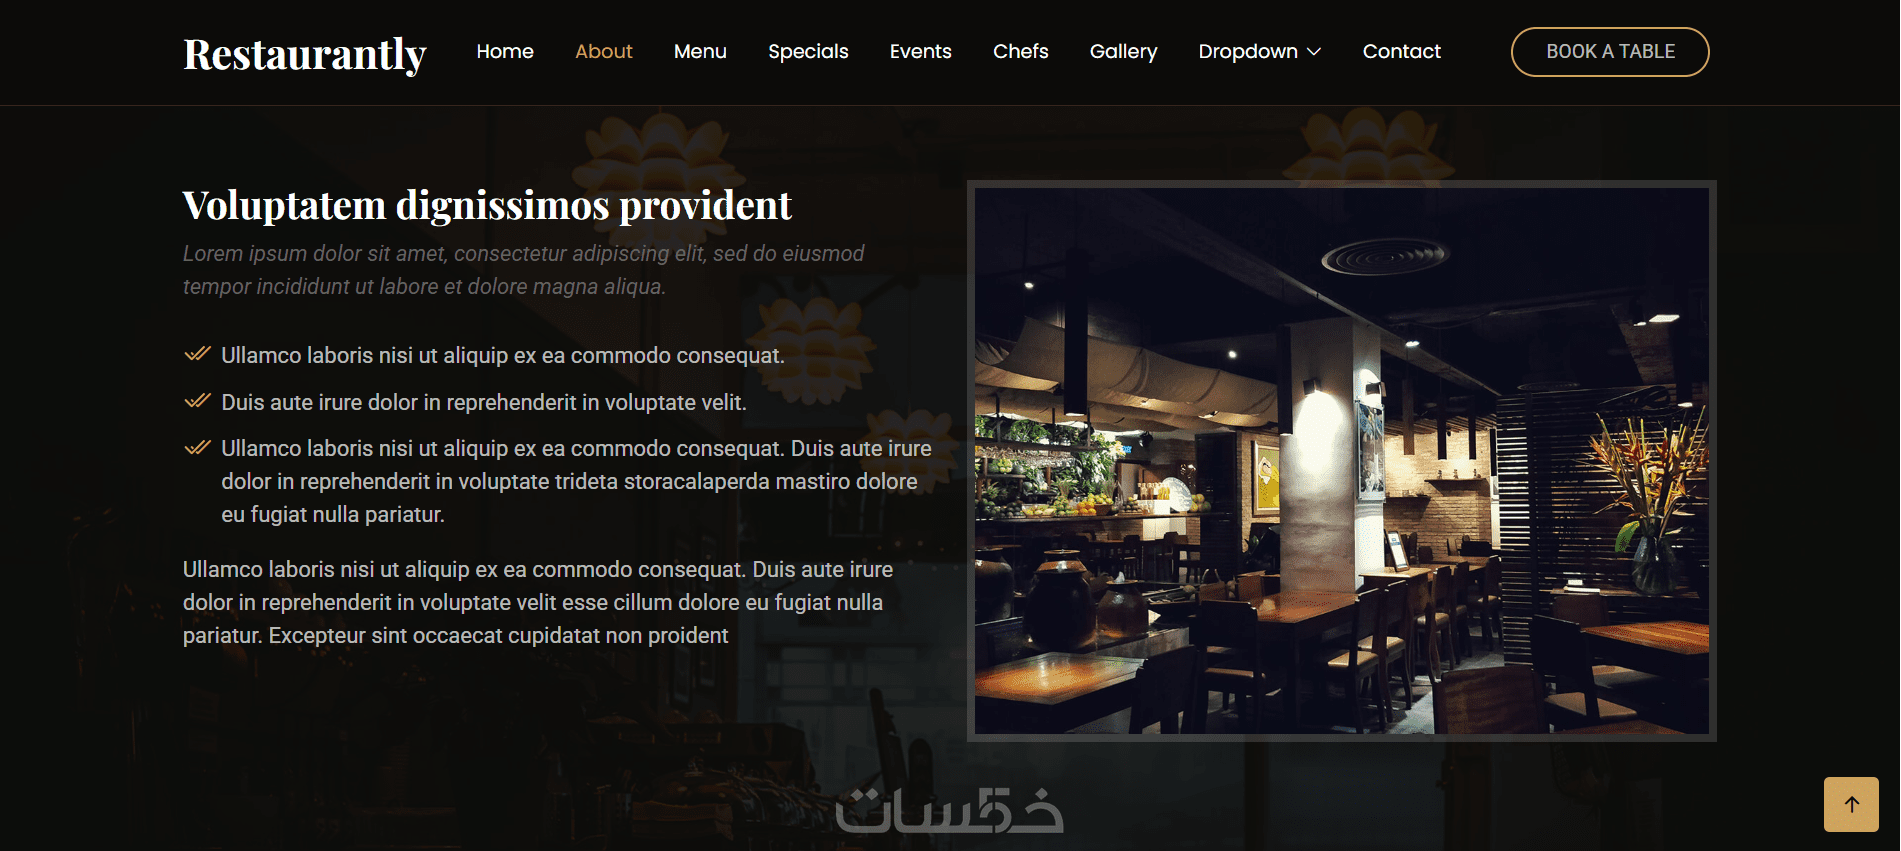Click the Arabic watermark logo at bottom
1901x851 pixels.
point(949,811)
